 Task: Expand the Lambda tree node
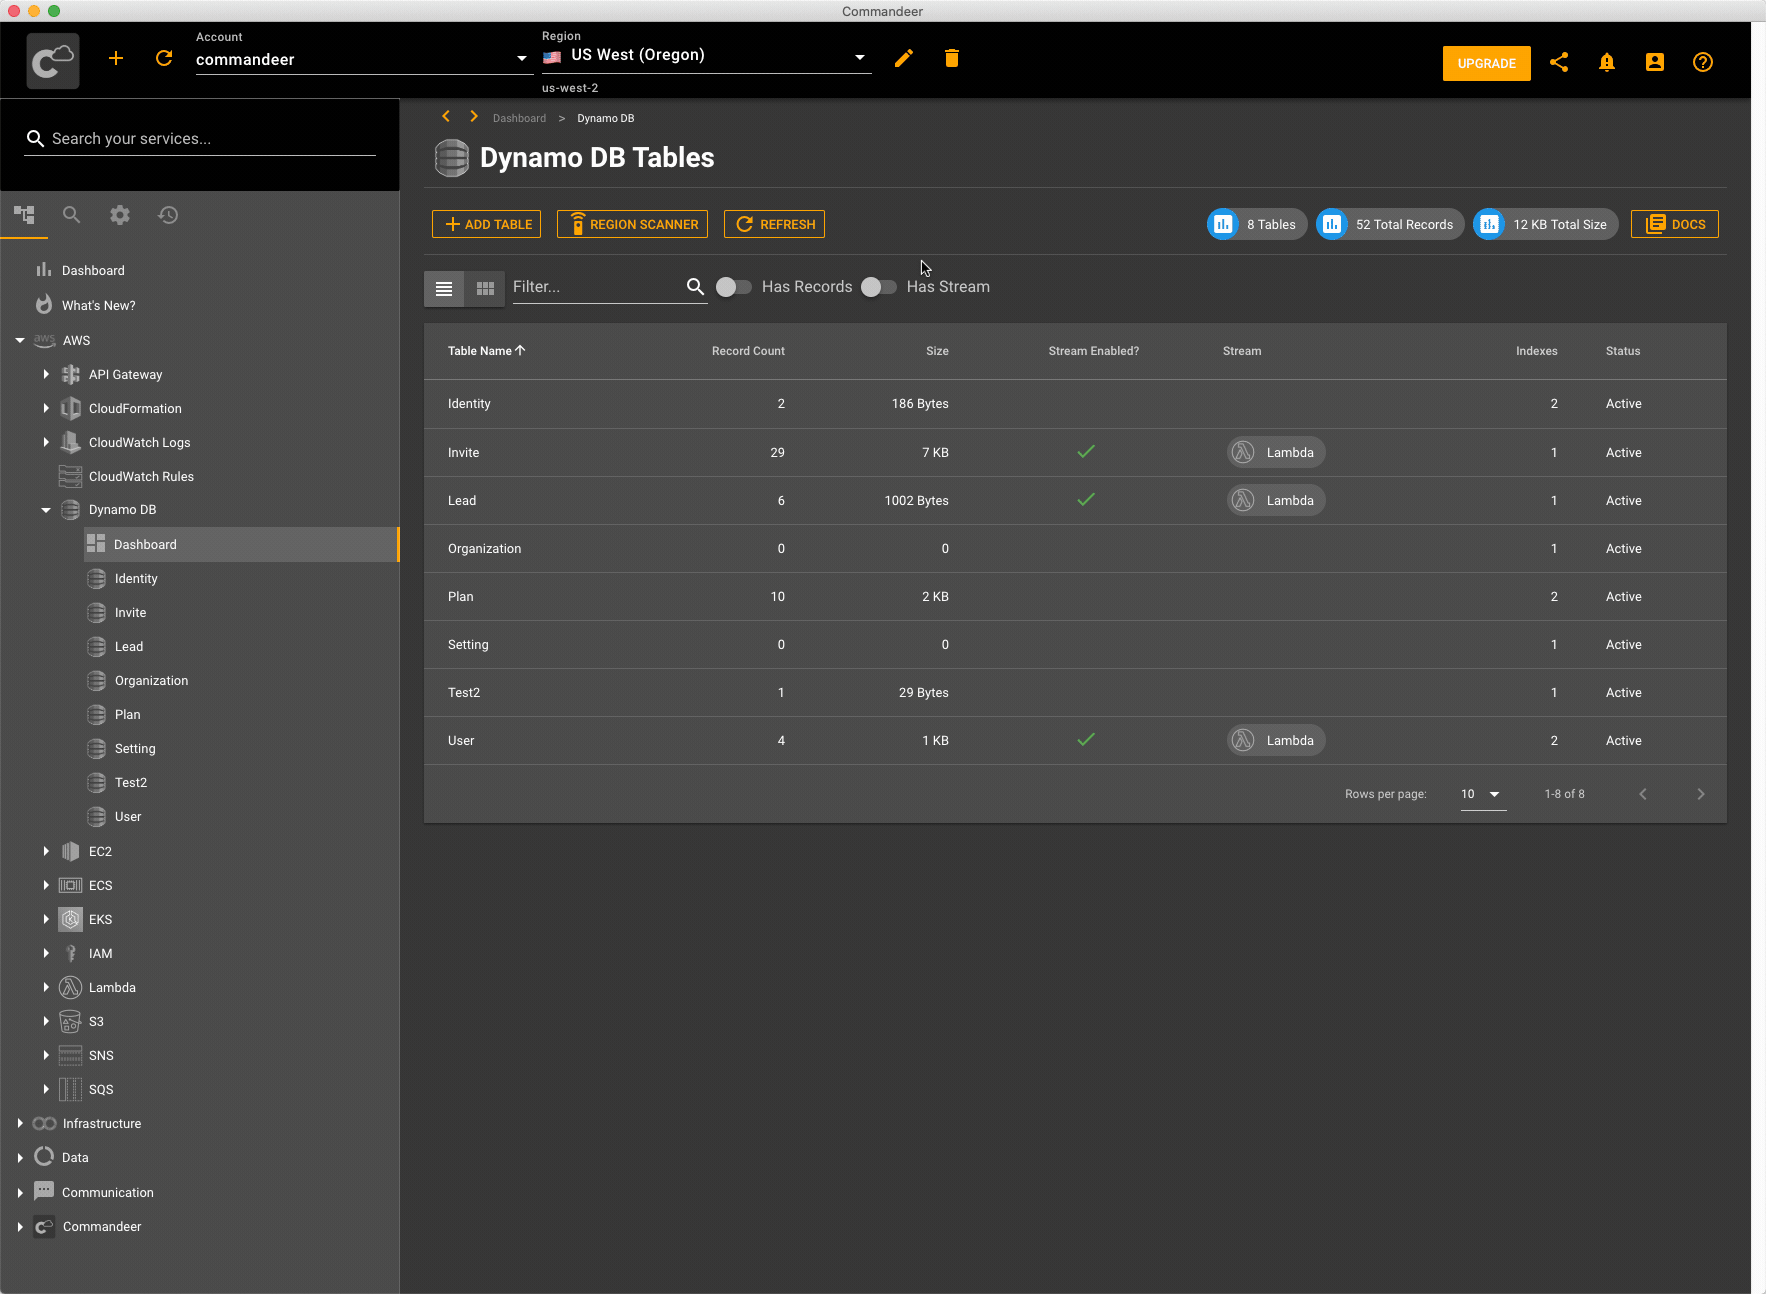[46, 987]
